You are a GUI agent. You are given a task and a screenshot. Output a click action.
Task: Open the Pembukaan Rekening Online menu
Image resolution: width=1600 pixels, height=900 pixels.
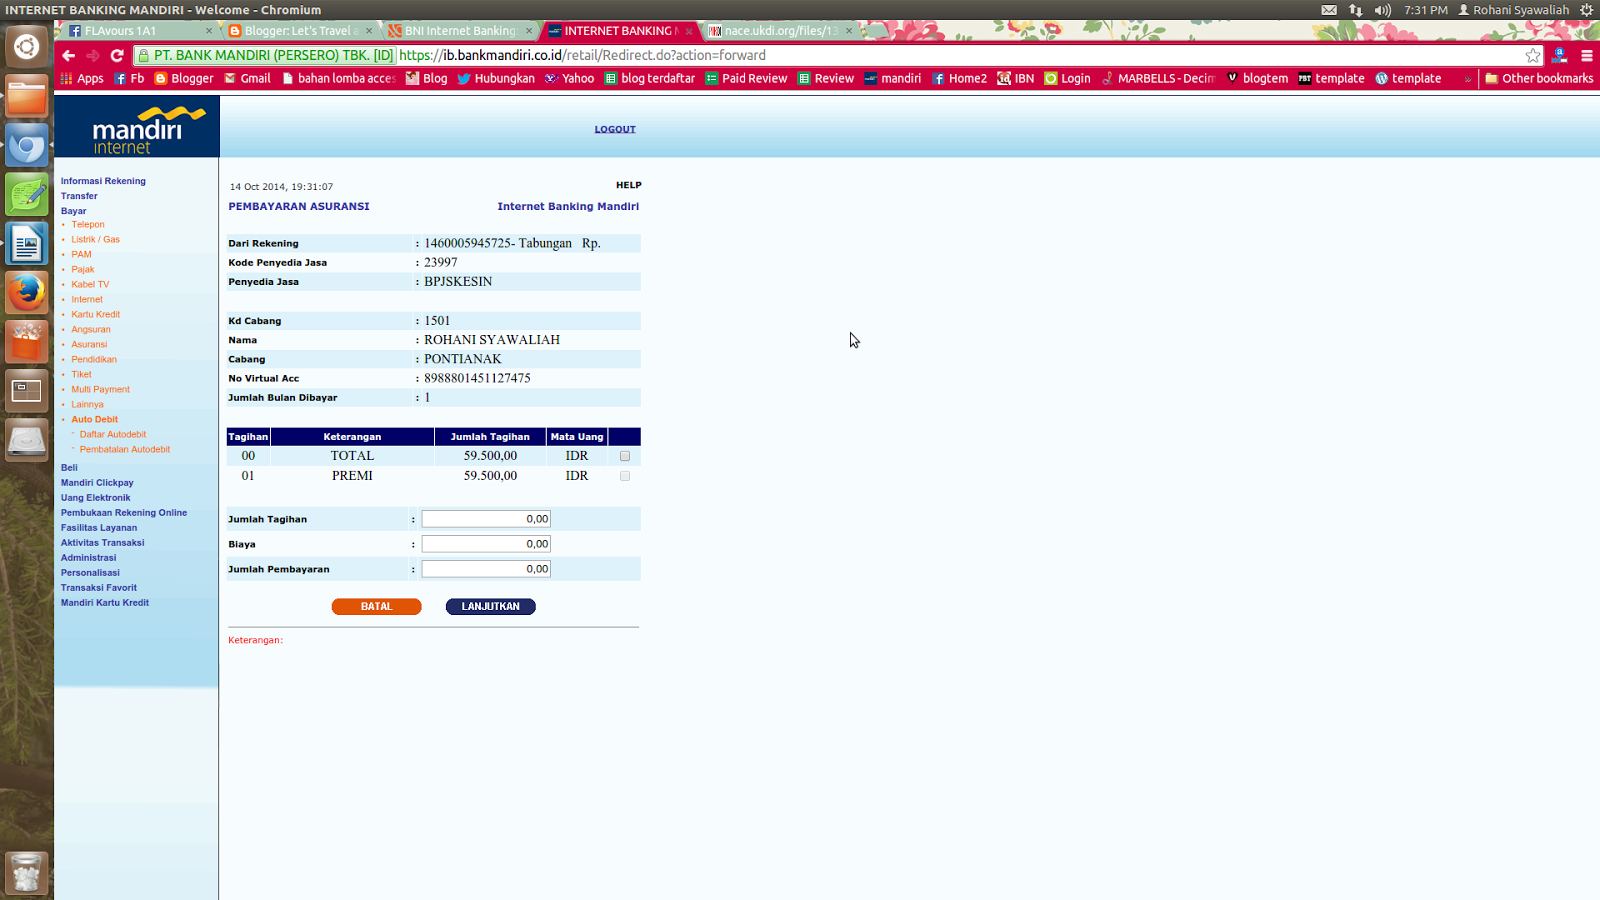124,513
